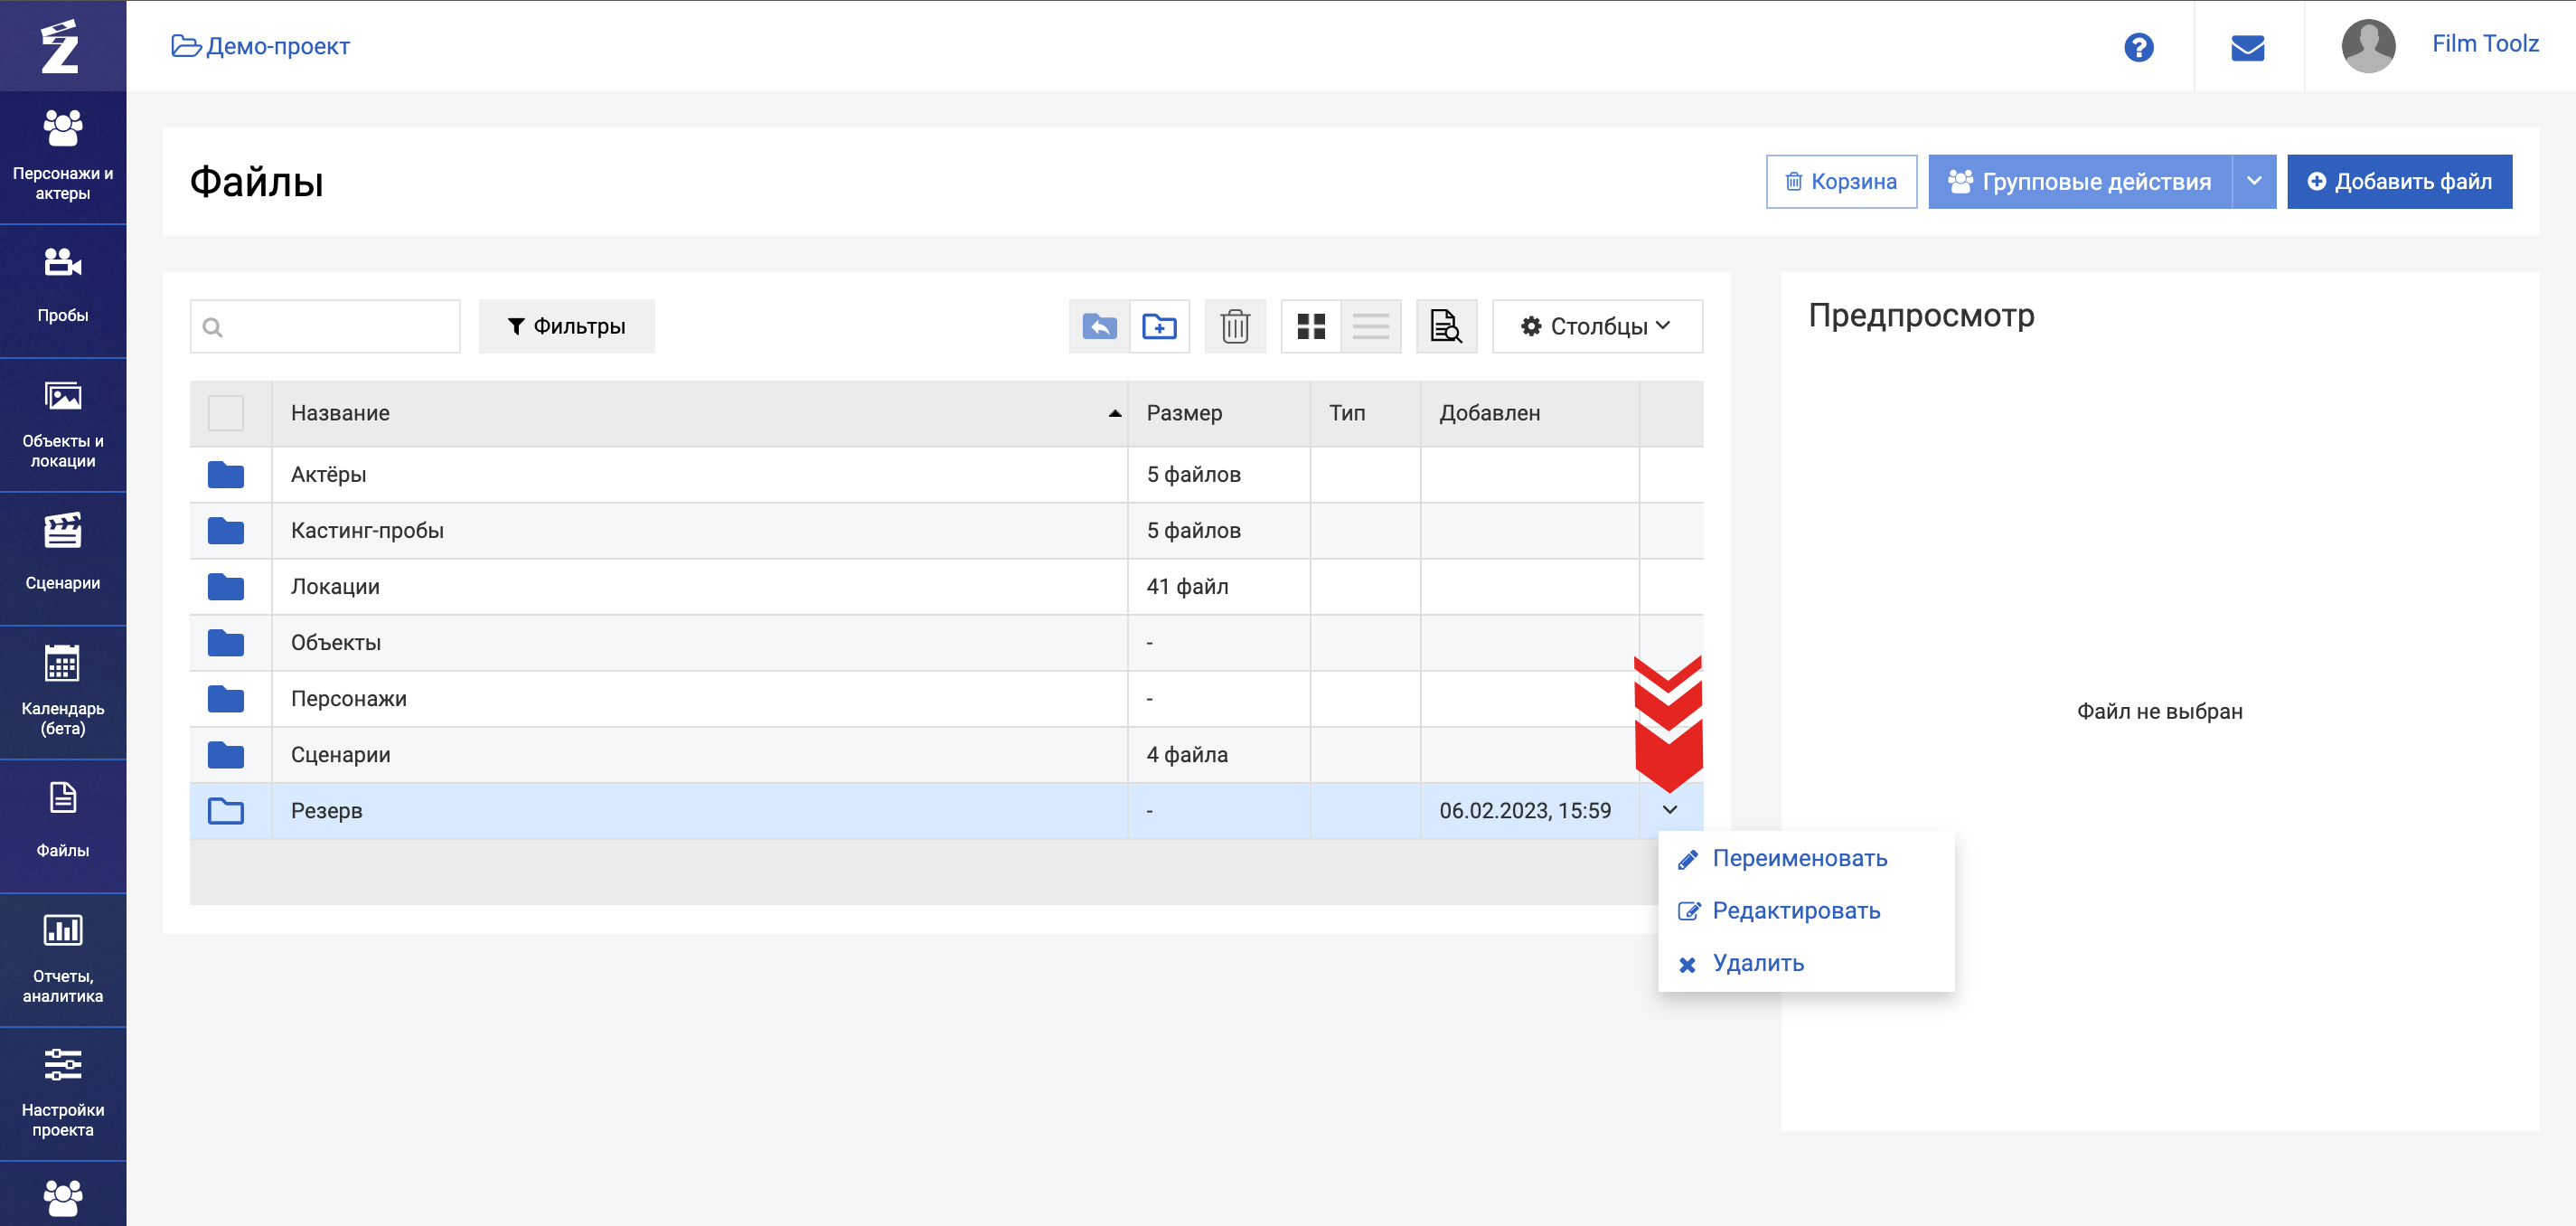Select the Кастинг-пробы folder name
The image size is (2576, 1226).
367,530
